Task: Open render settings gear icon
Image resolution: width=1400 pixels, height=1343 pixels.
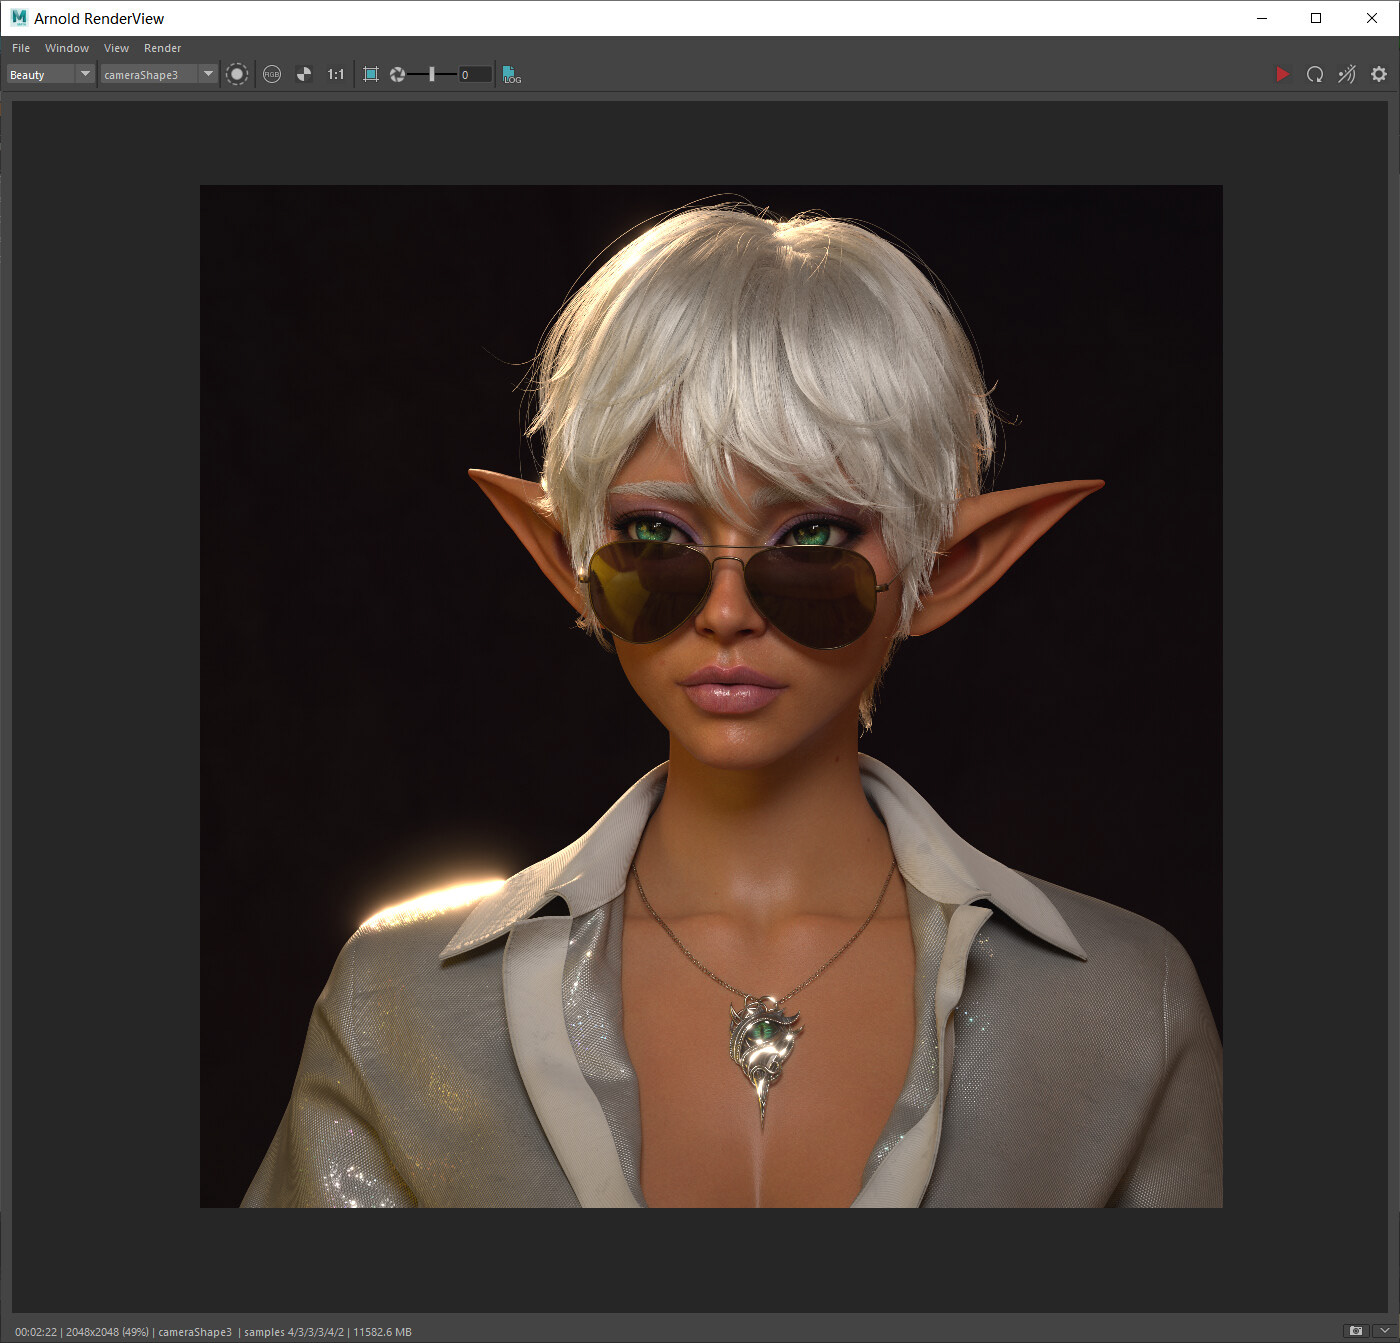Action: 1379,74
